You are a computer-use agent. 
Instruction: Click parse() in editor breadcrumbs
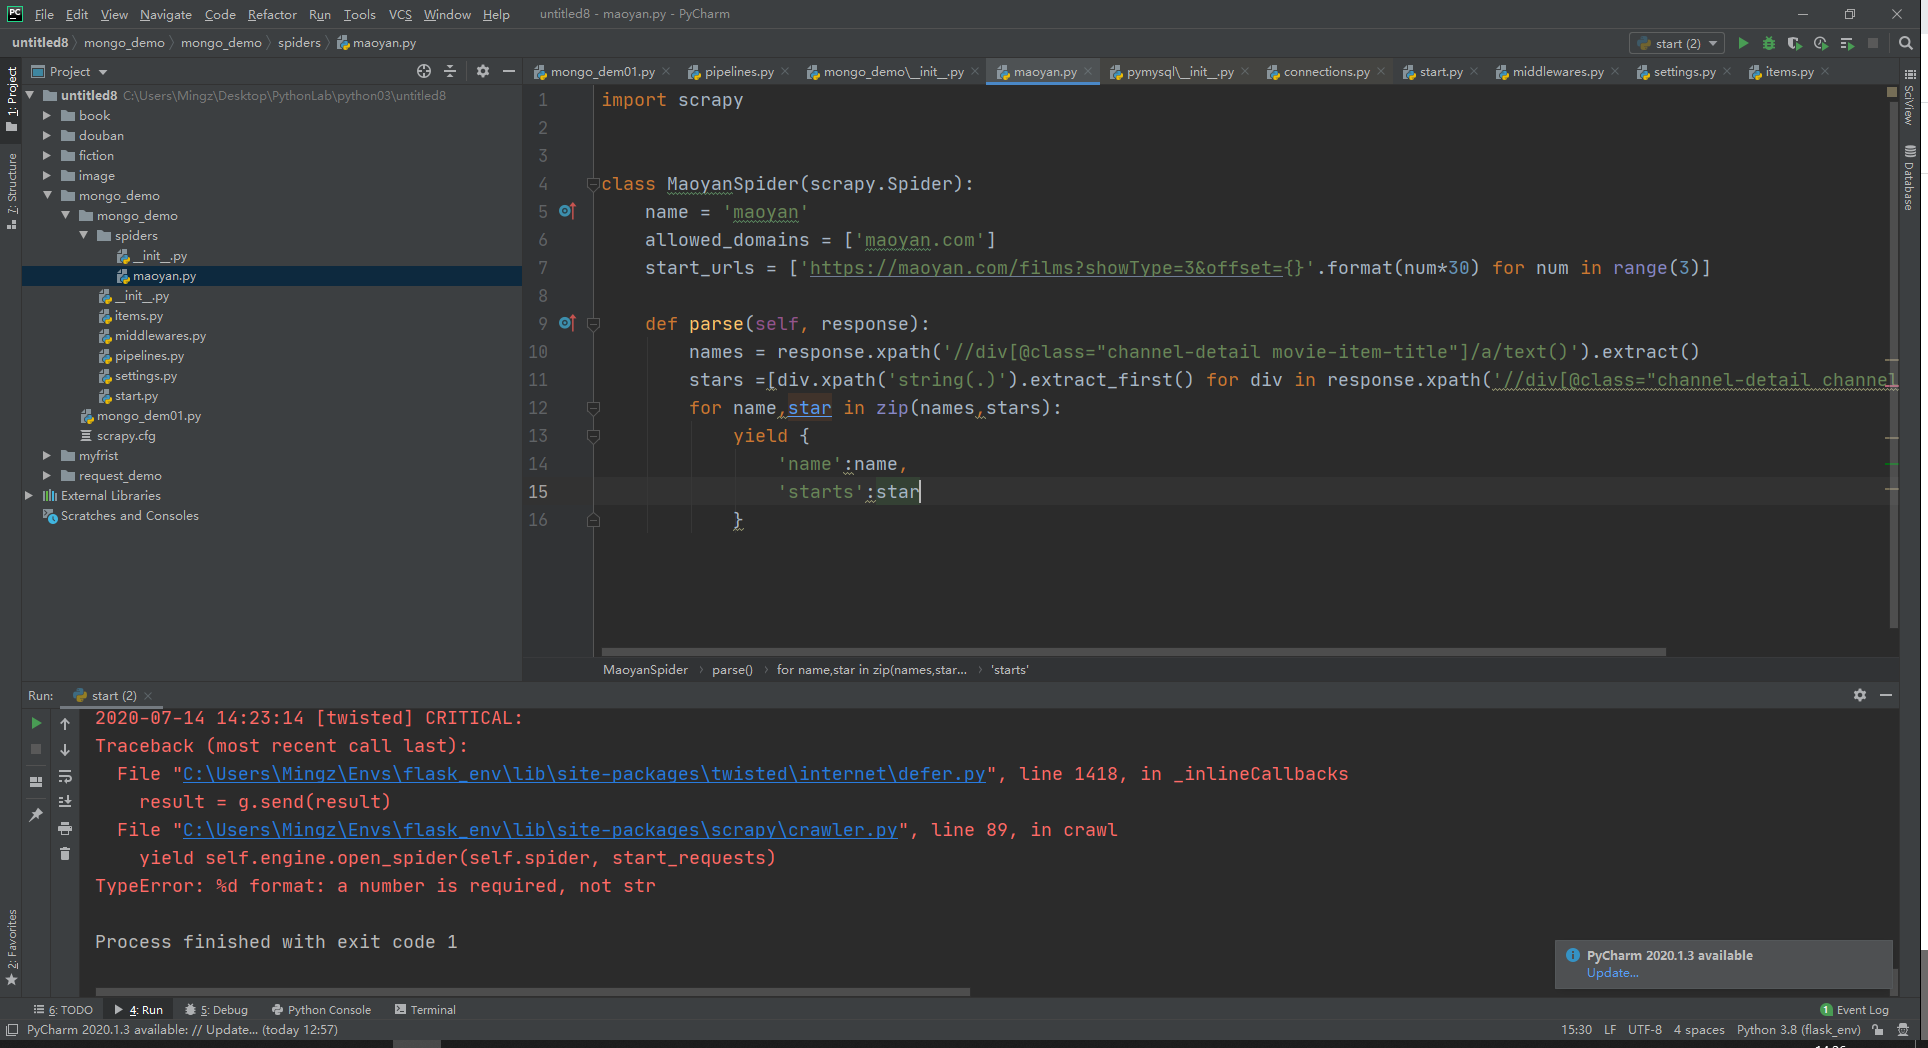732,670
